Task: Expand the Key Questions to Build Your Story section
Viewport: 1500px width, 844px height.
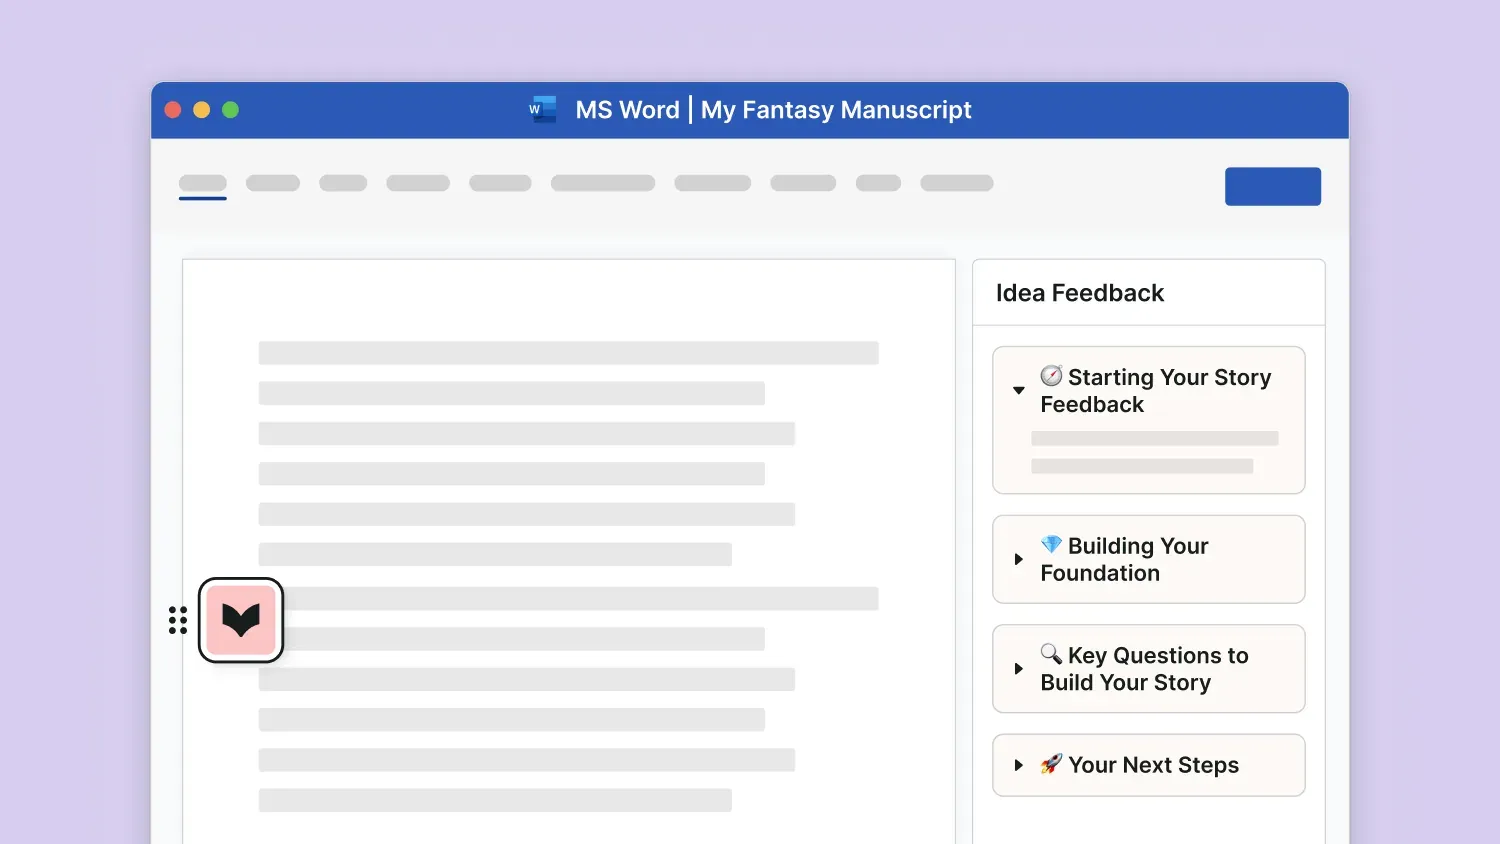Action: [1018, 669]
